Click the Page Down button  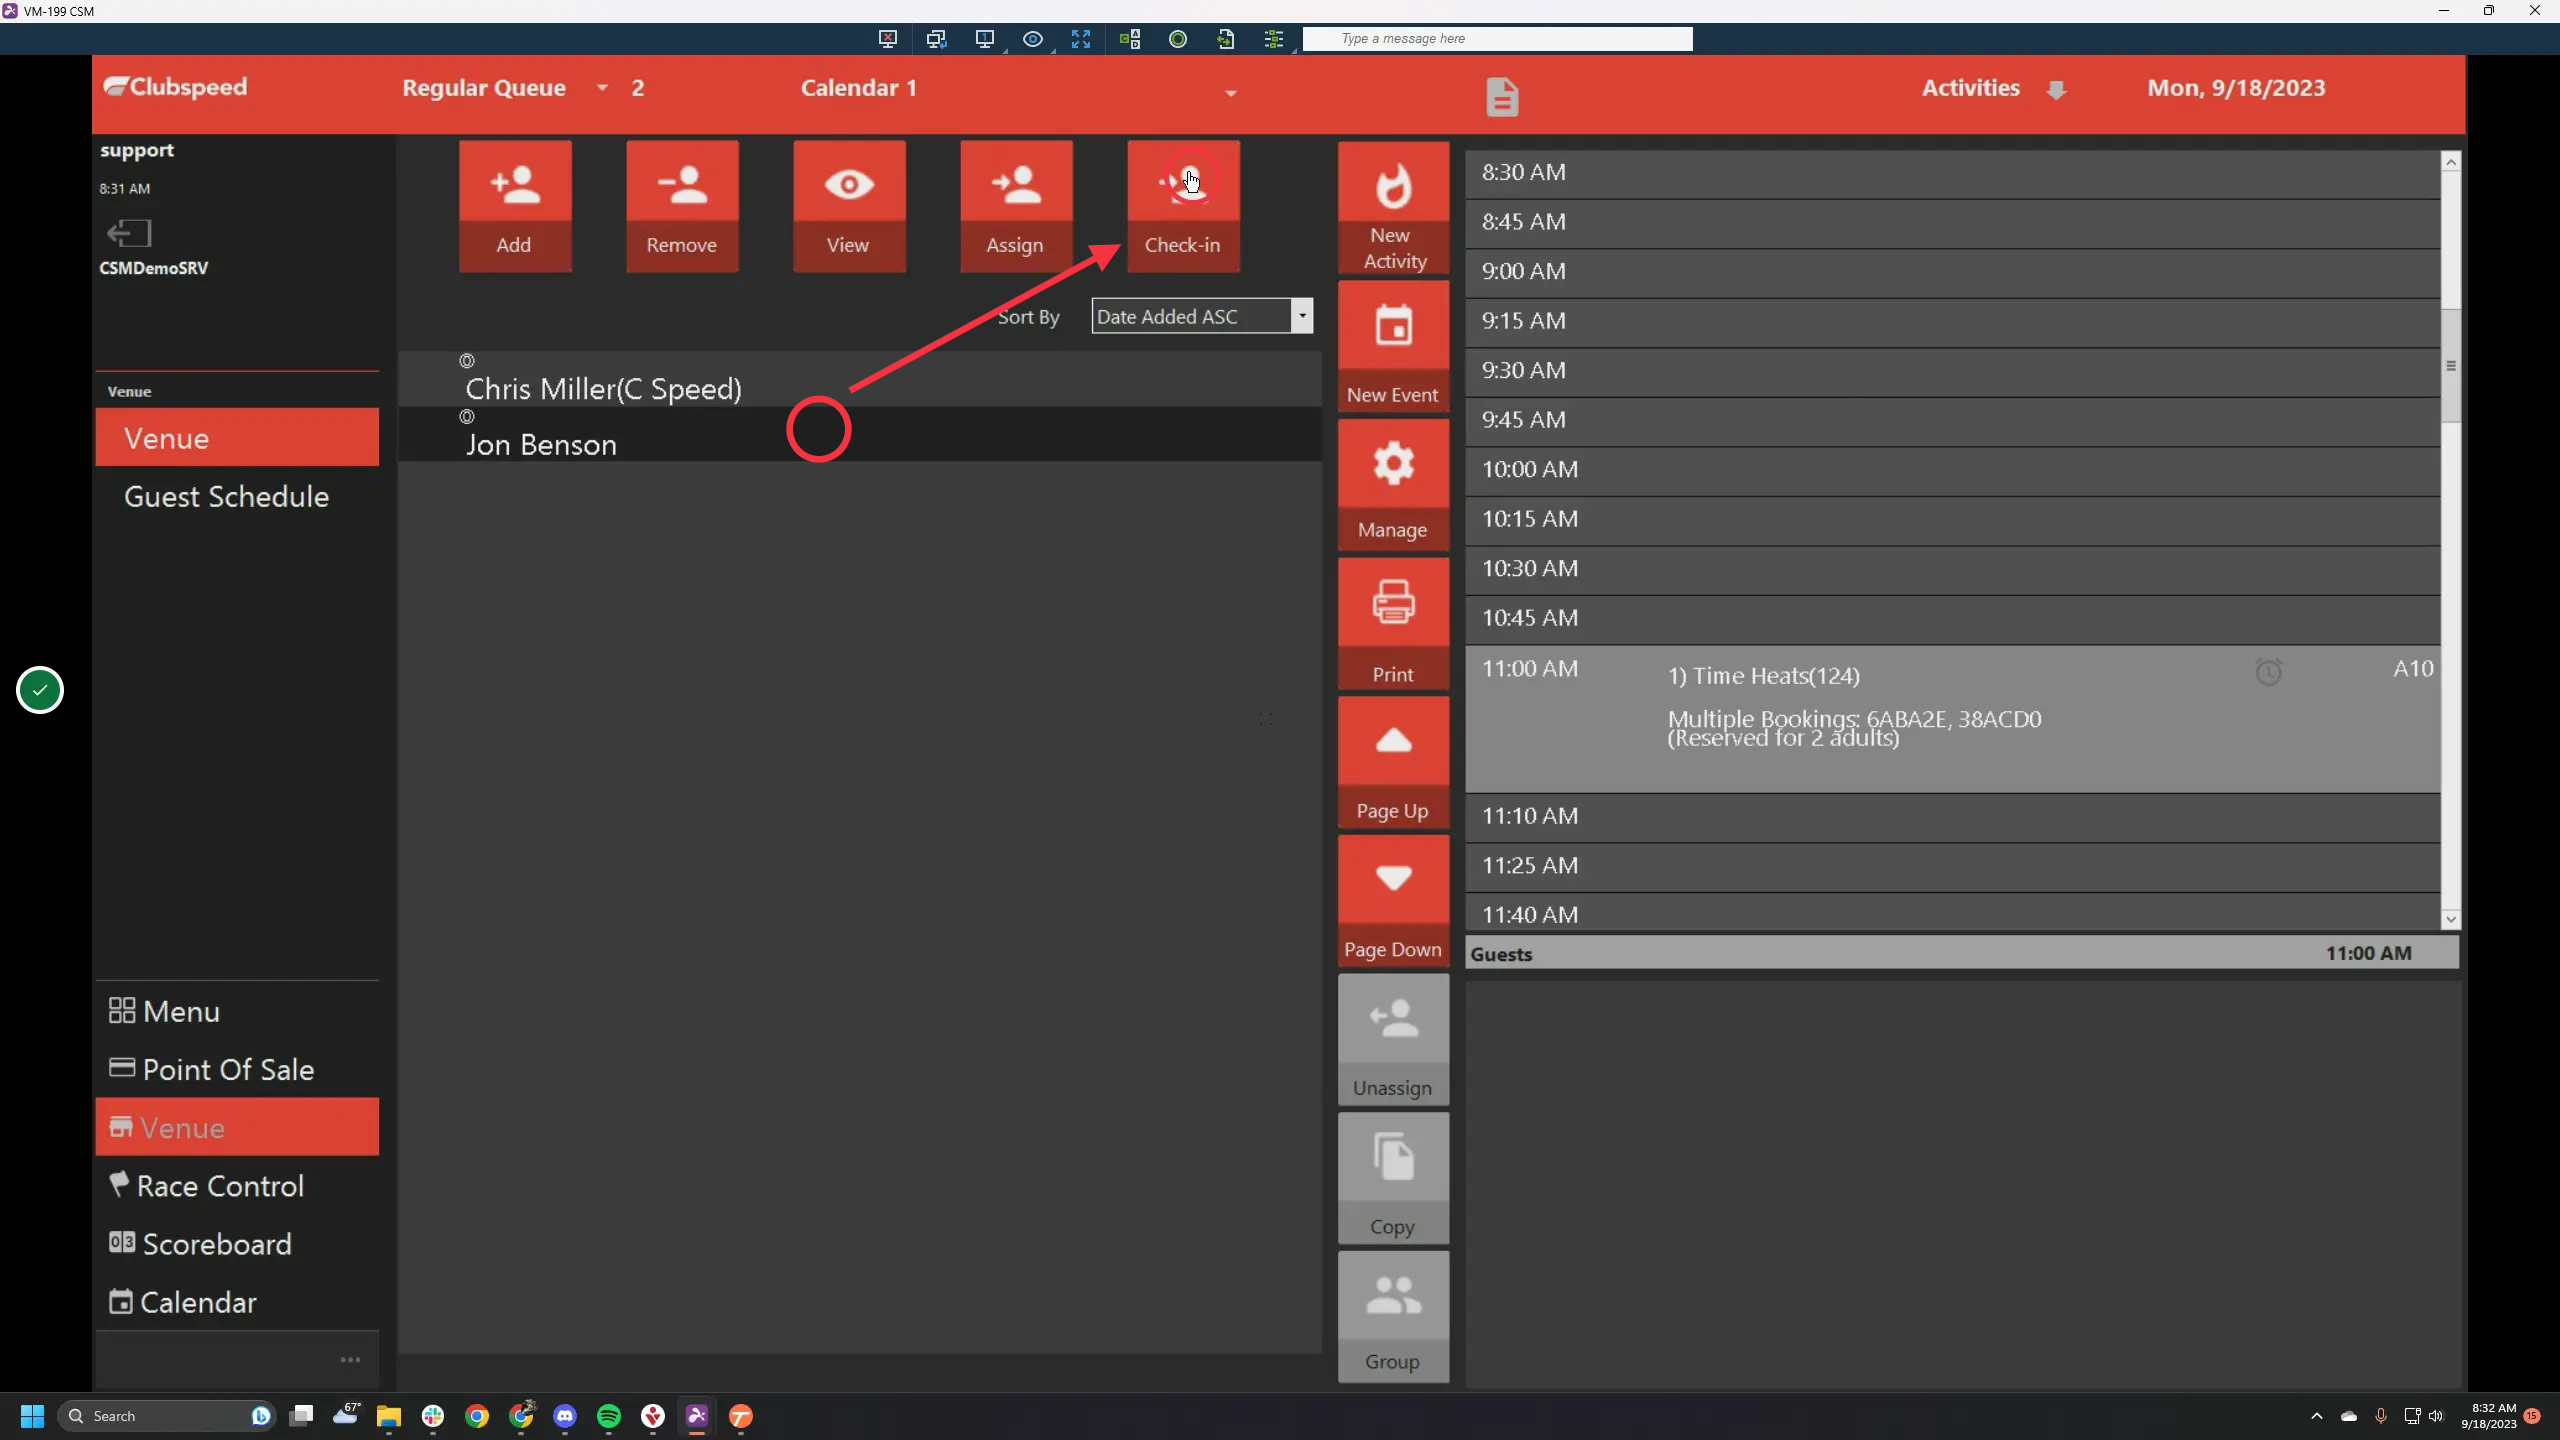tap(1393, 901)
